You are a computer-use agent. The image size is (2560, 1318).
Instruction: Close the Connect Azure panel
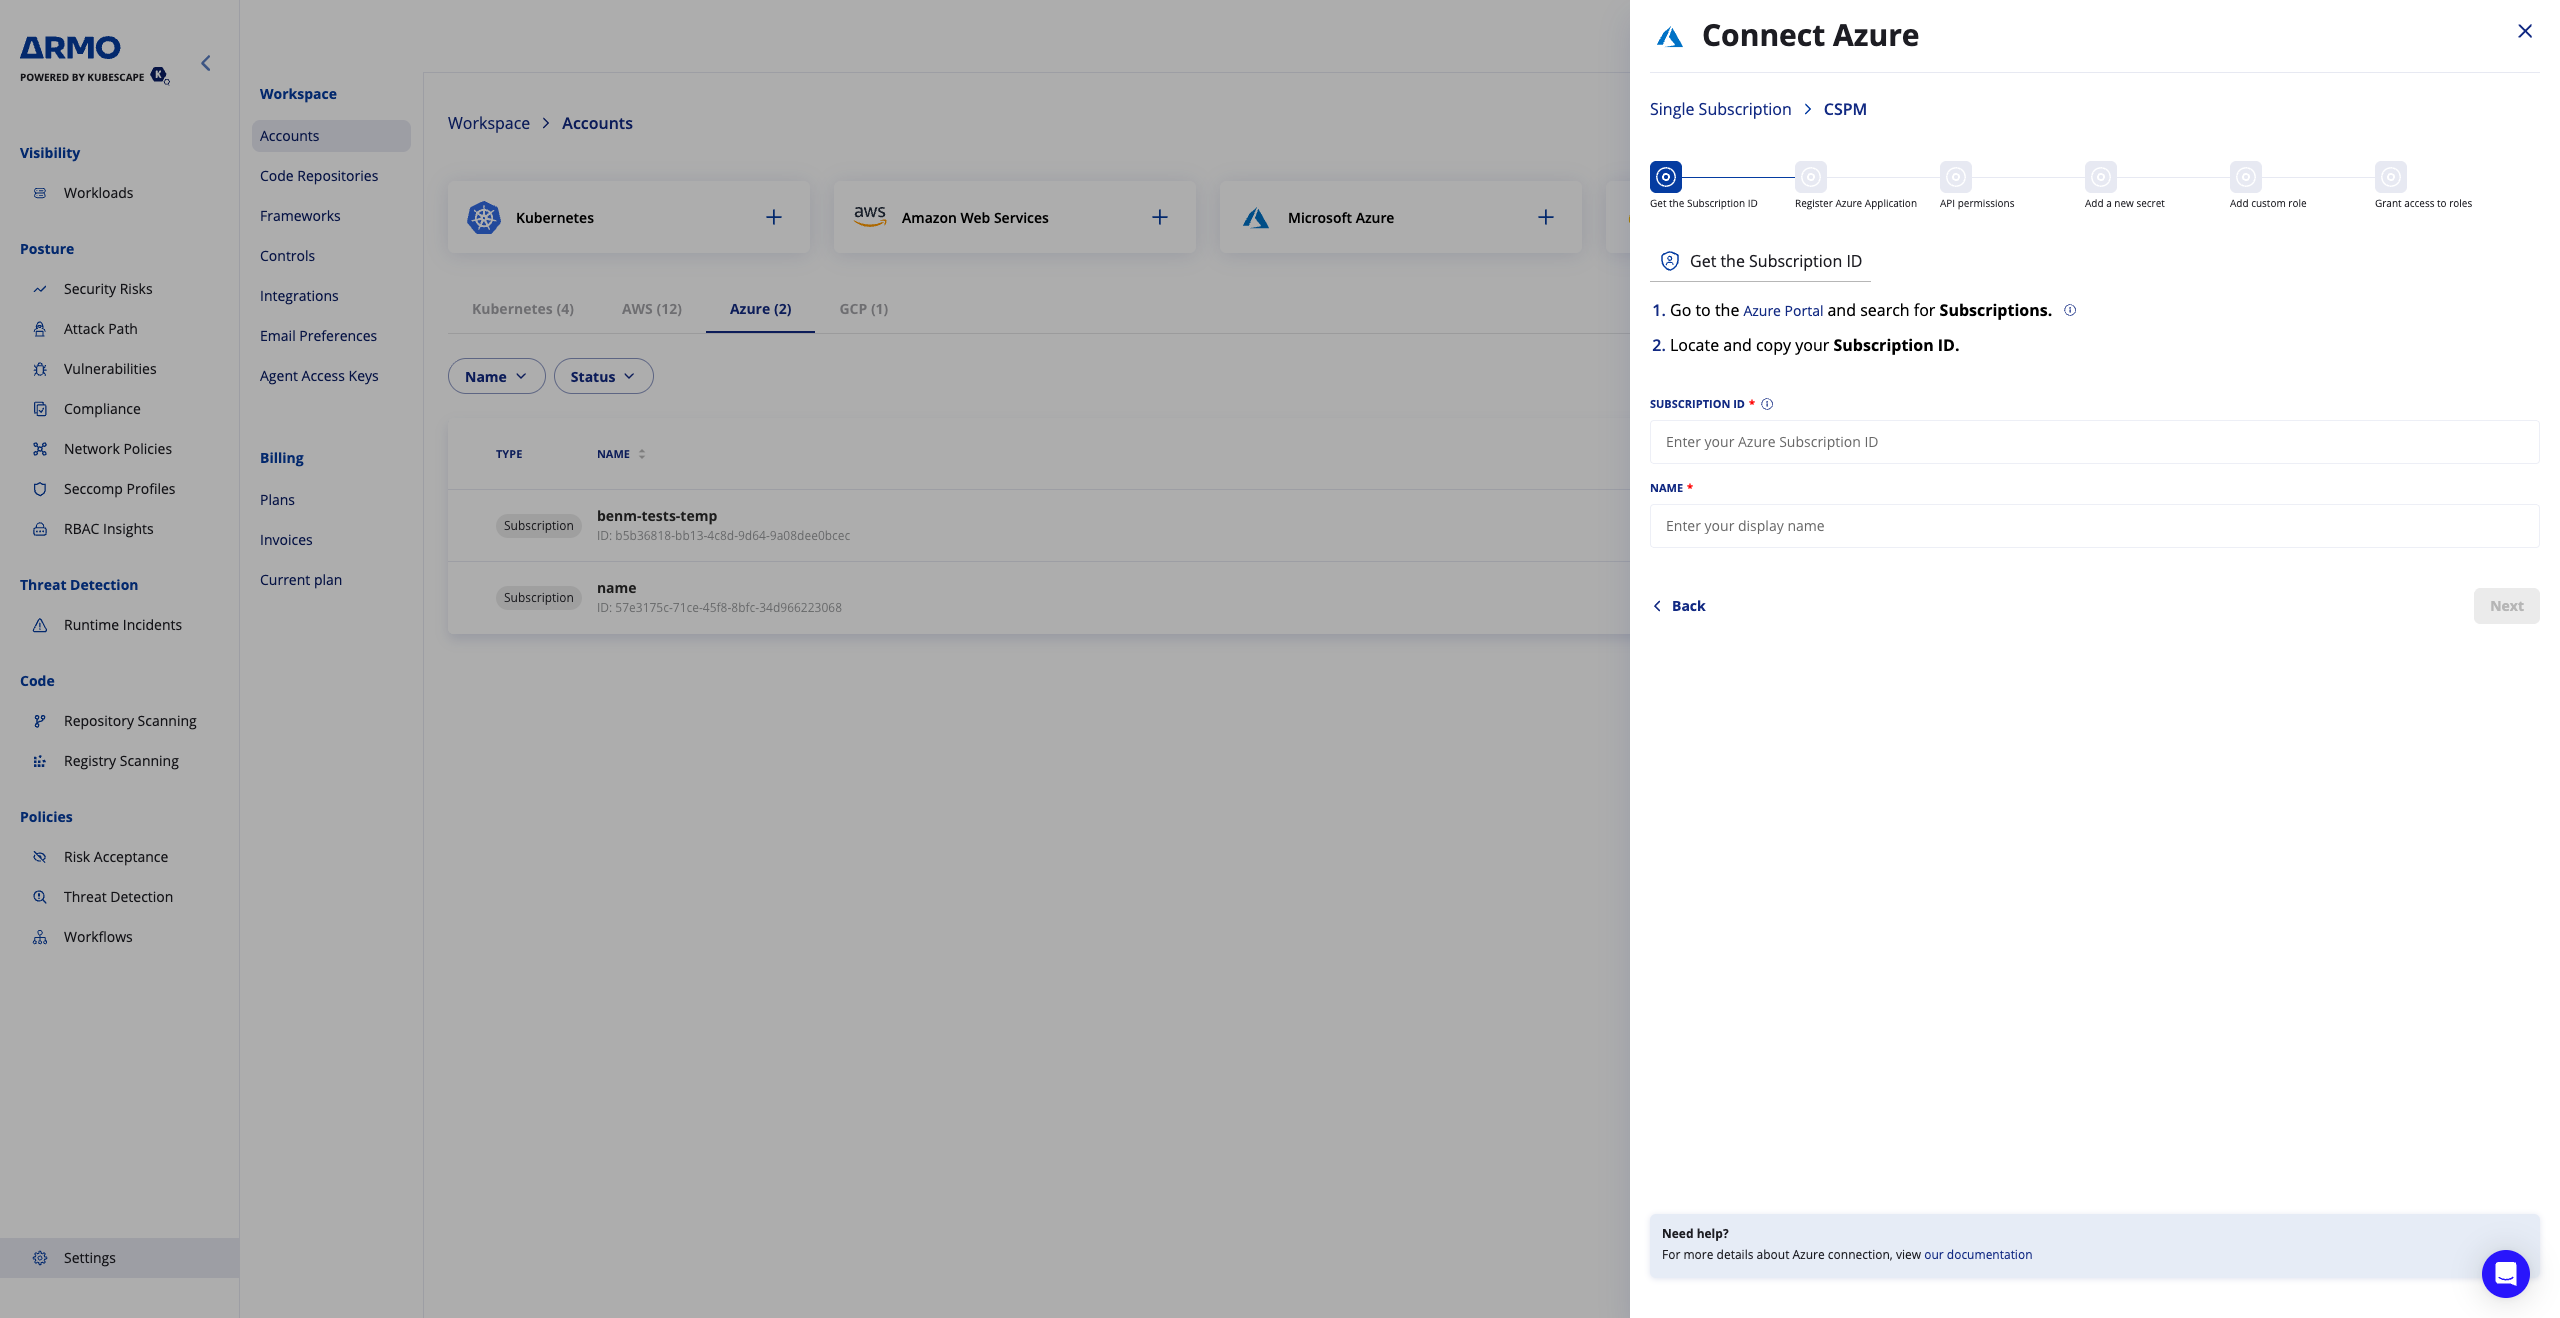[x=2525, y=31]
